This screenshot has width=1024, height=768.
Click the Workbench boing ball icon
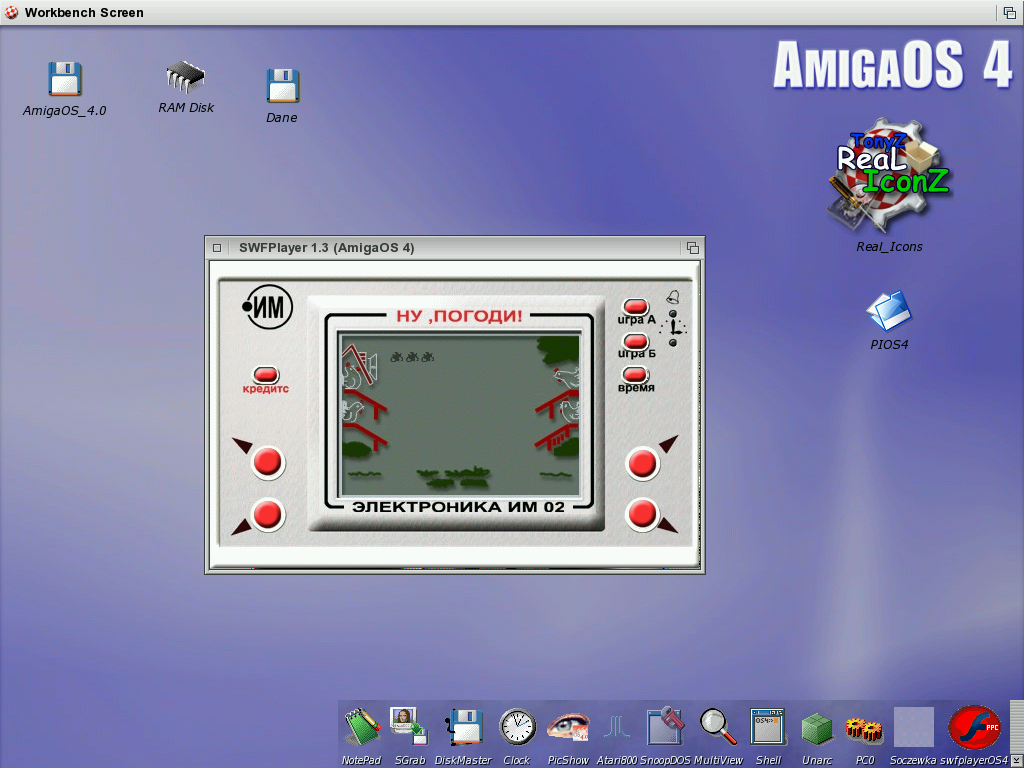pos(11,12)
